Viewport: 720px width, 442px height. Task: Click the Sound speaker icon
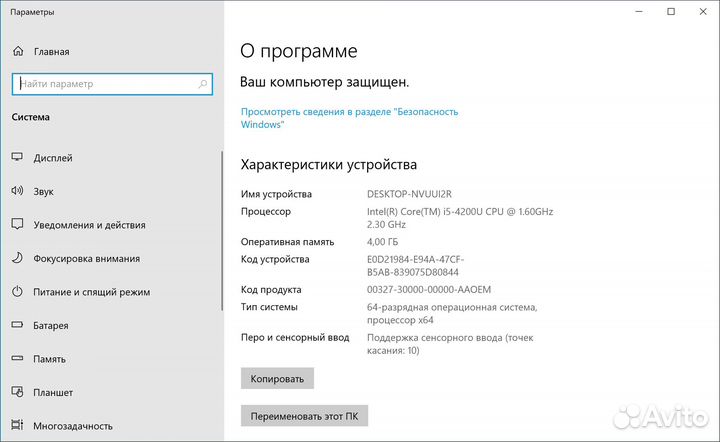(x=17, y=191)
